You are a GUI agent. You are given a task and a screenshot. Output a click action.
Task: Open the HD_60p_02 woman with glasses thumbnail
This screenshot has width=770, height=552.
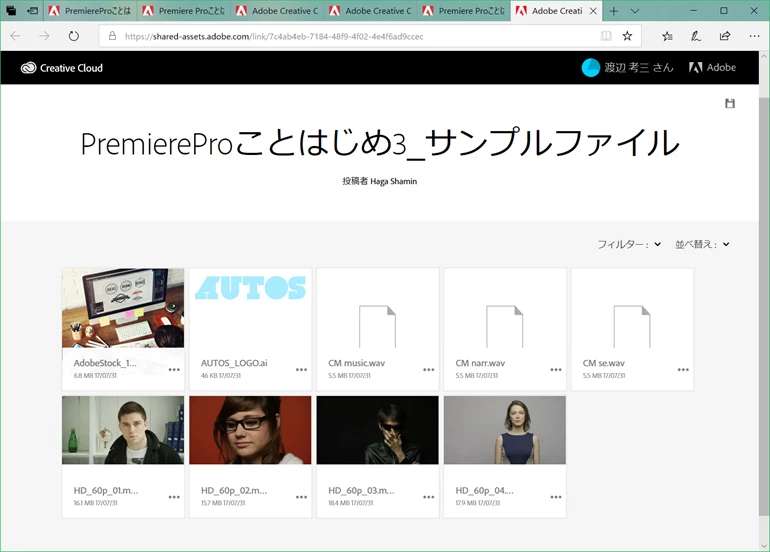tap(250, 430)
